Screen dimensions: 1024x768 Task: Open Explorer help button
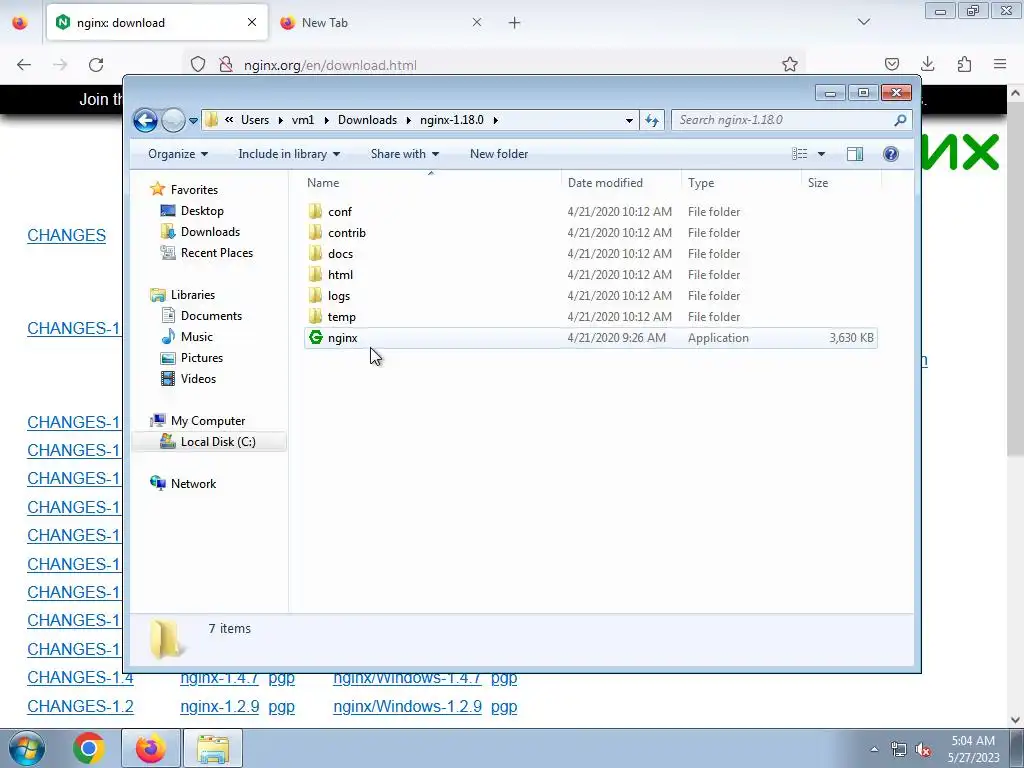click(x=890, y=154)
